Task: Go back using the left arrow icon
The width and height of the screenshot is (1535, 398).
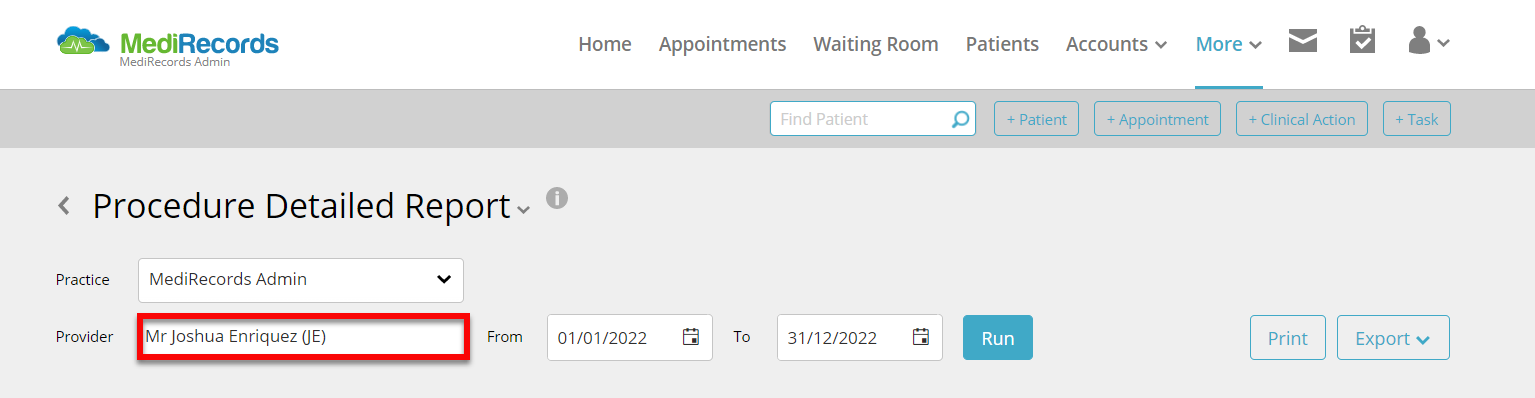Action: [64, 206]
